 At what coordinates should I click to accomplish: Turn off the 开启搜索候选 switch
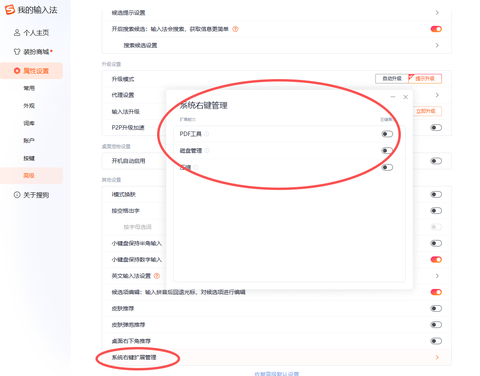pos(436,29)
